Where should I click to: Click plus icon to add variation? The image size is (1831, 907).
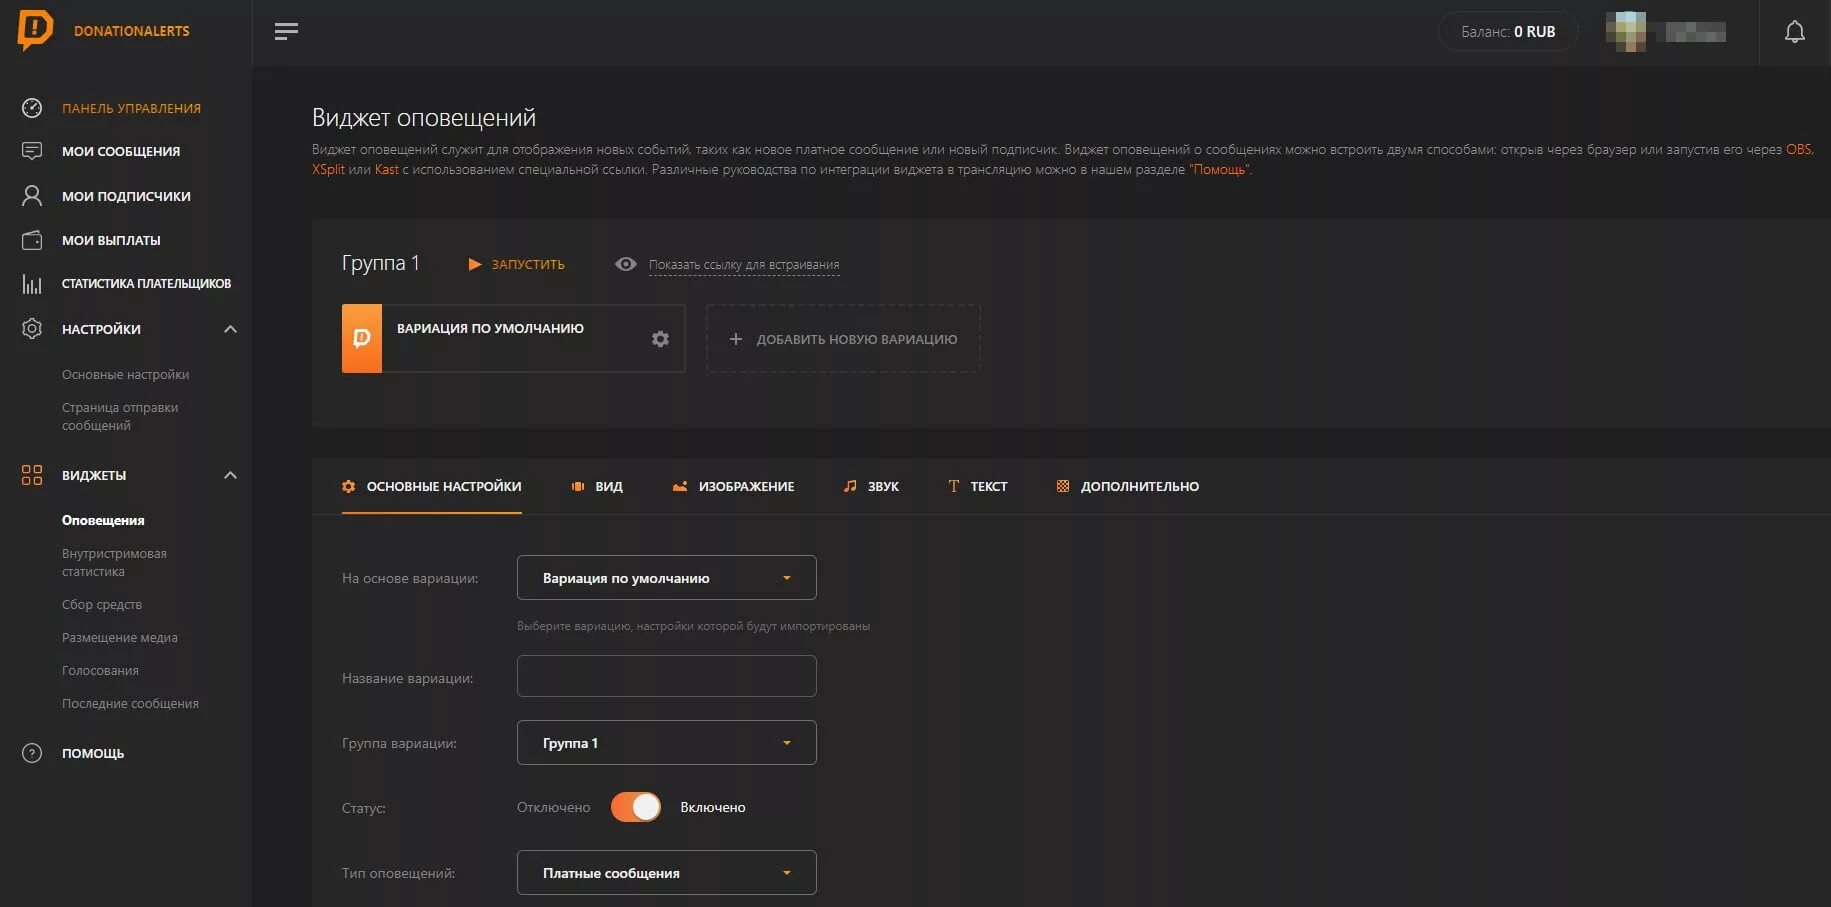click(x=736, y=339)
